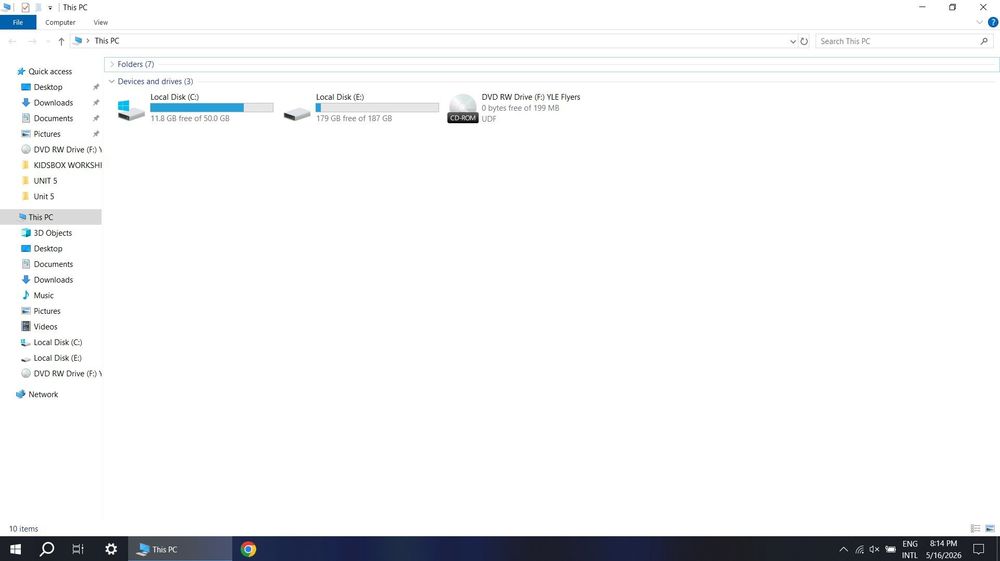The image size is (1000, 561).
Task: Click the Network icon in sidebar
Action: coord(20,395)
